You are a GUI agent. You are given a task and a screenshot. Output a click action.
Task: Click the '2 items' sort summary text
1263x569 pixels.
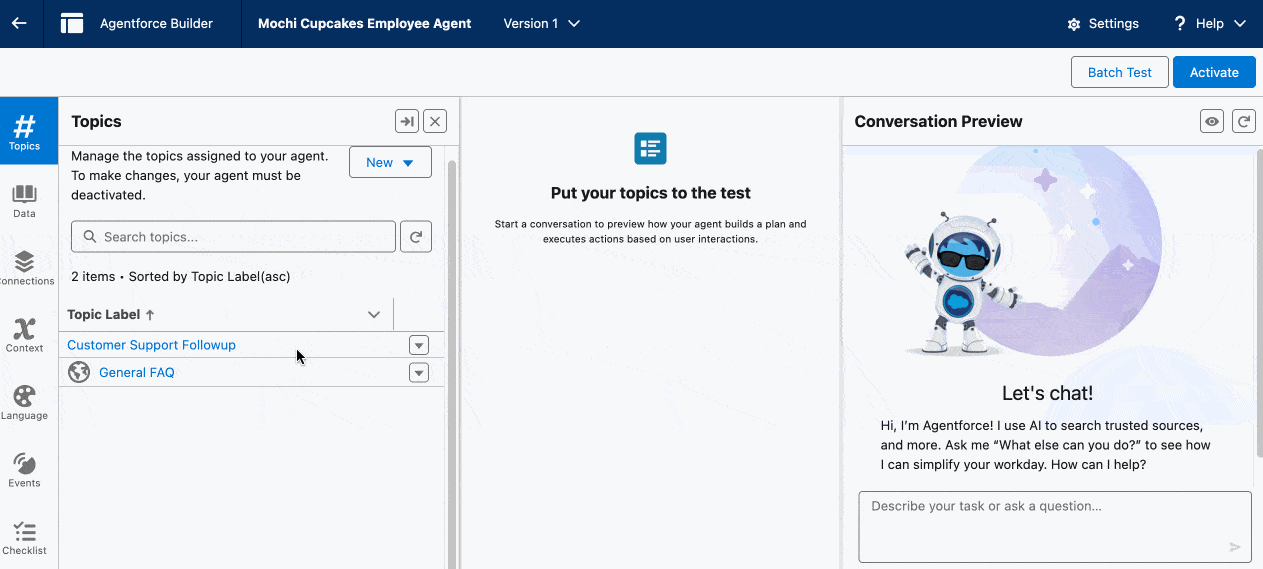(x=181, y=276)
